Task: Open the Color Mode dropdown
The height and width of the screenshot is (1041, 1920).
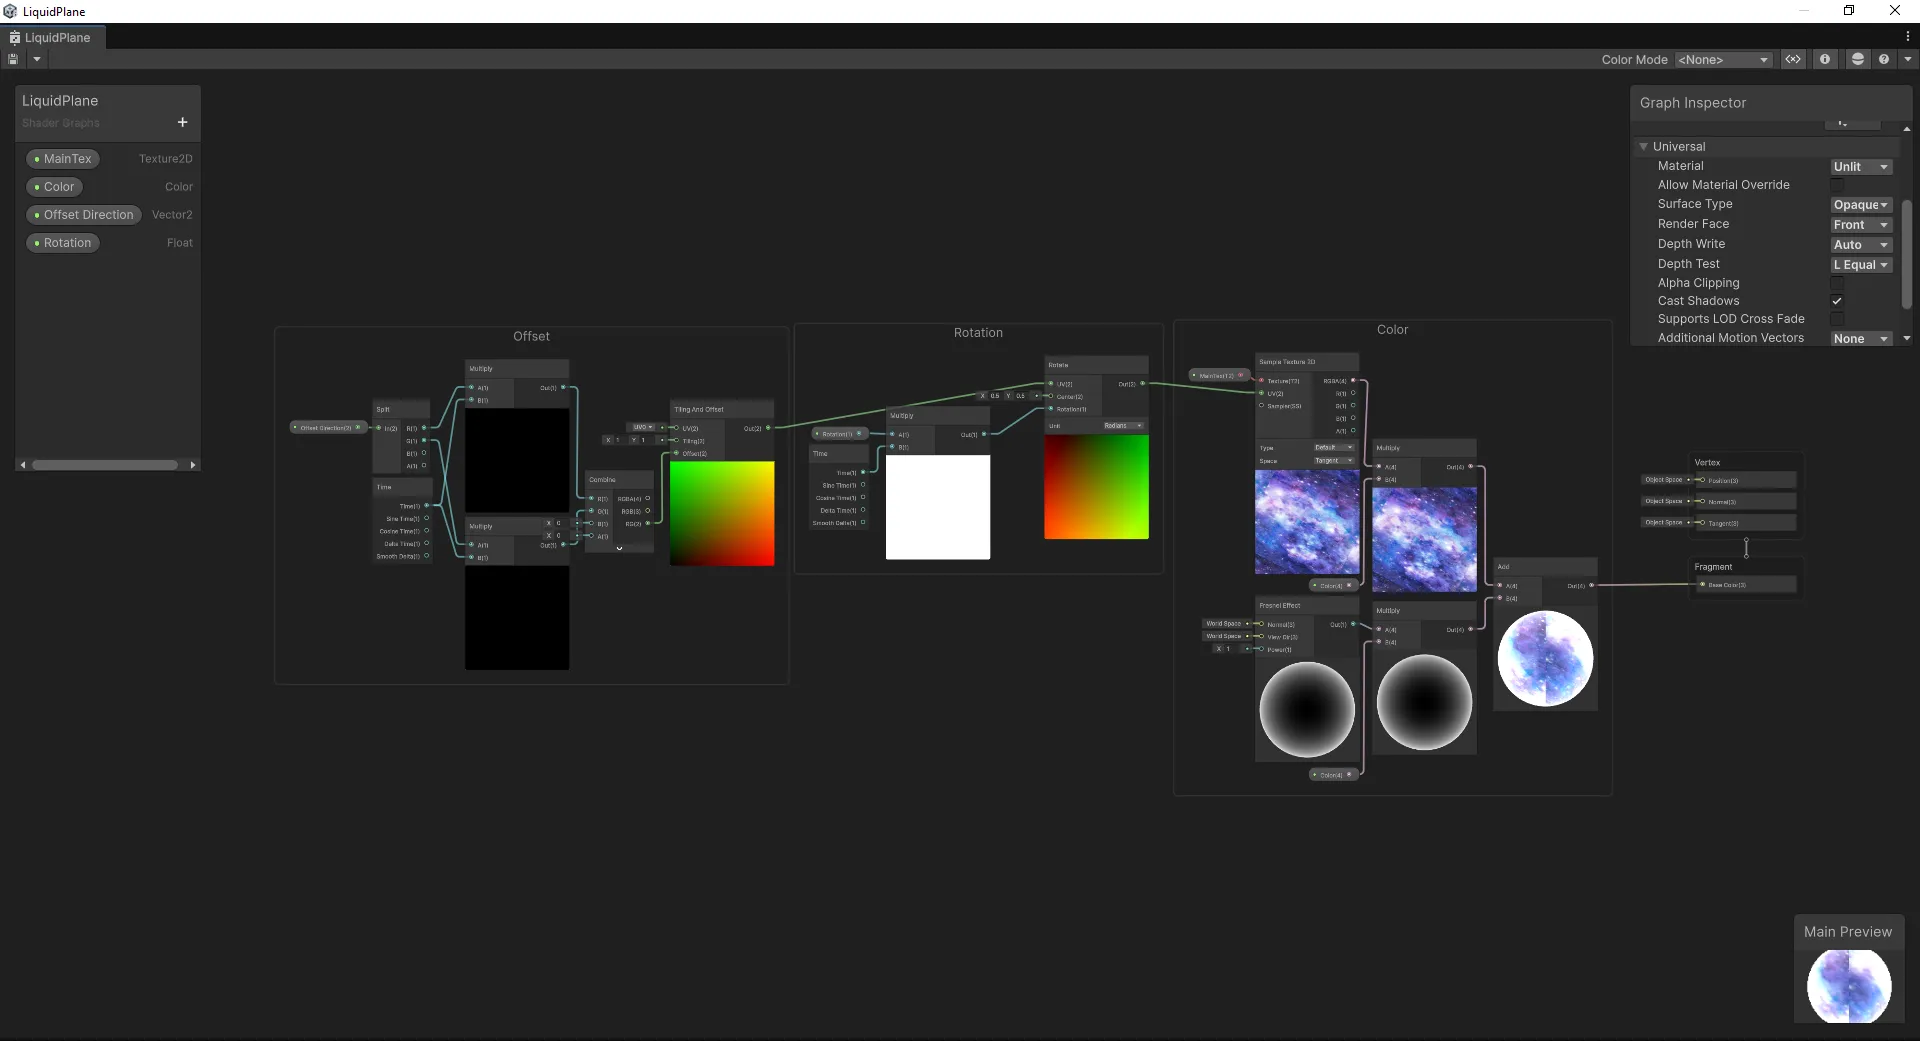Action: point(1723,60)
